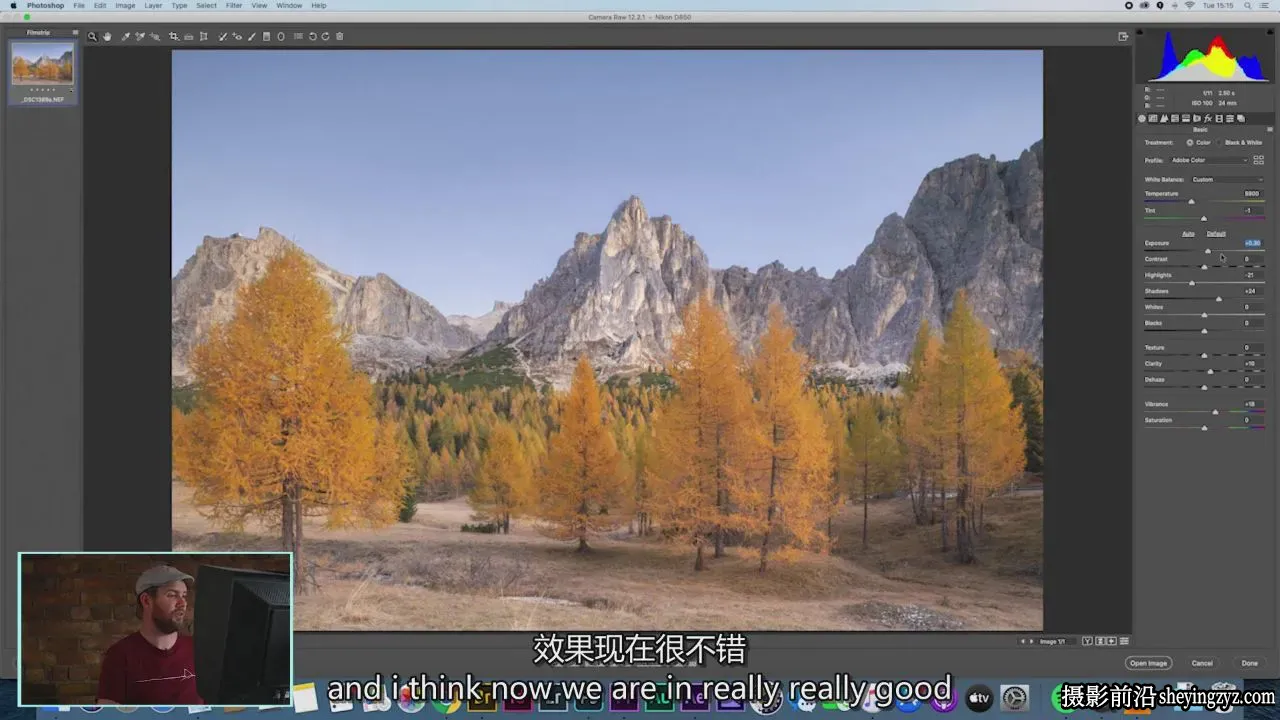Screen dimensions: 1280x720
Task: Open the Layer menu
Action: [153, 6]
